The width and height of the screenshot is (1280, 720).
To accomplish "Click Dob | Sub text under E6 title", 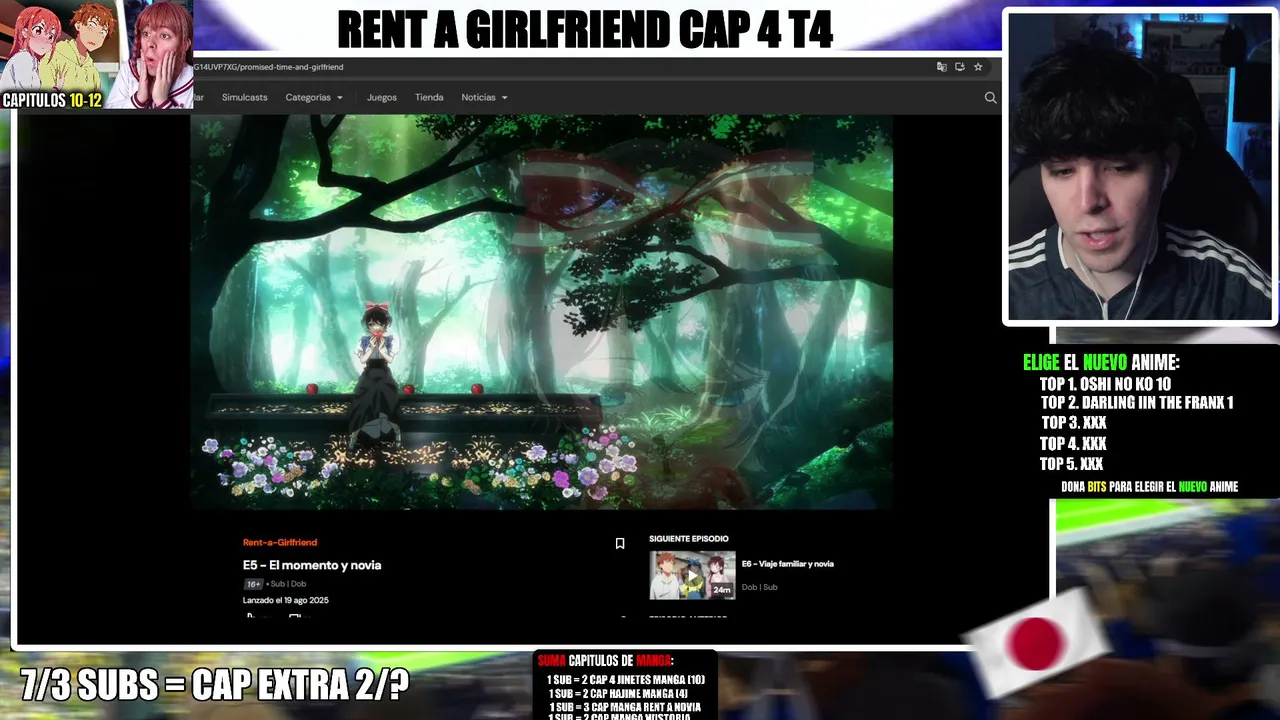I will 759,587.
